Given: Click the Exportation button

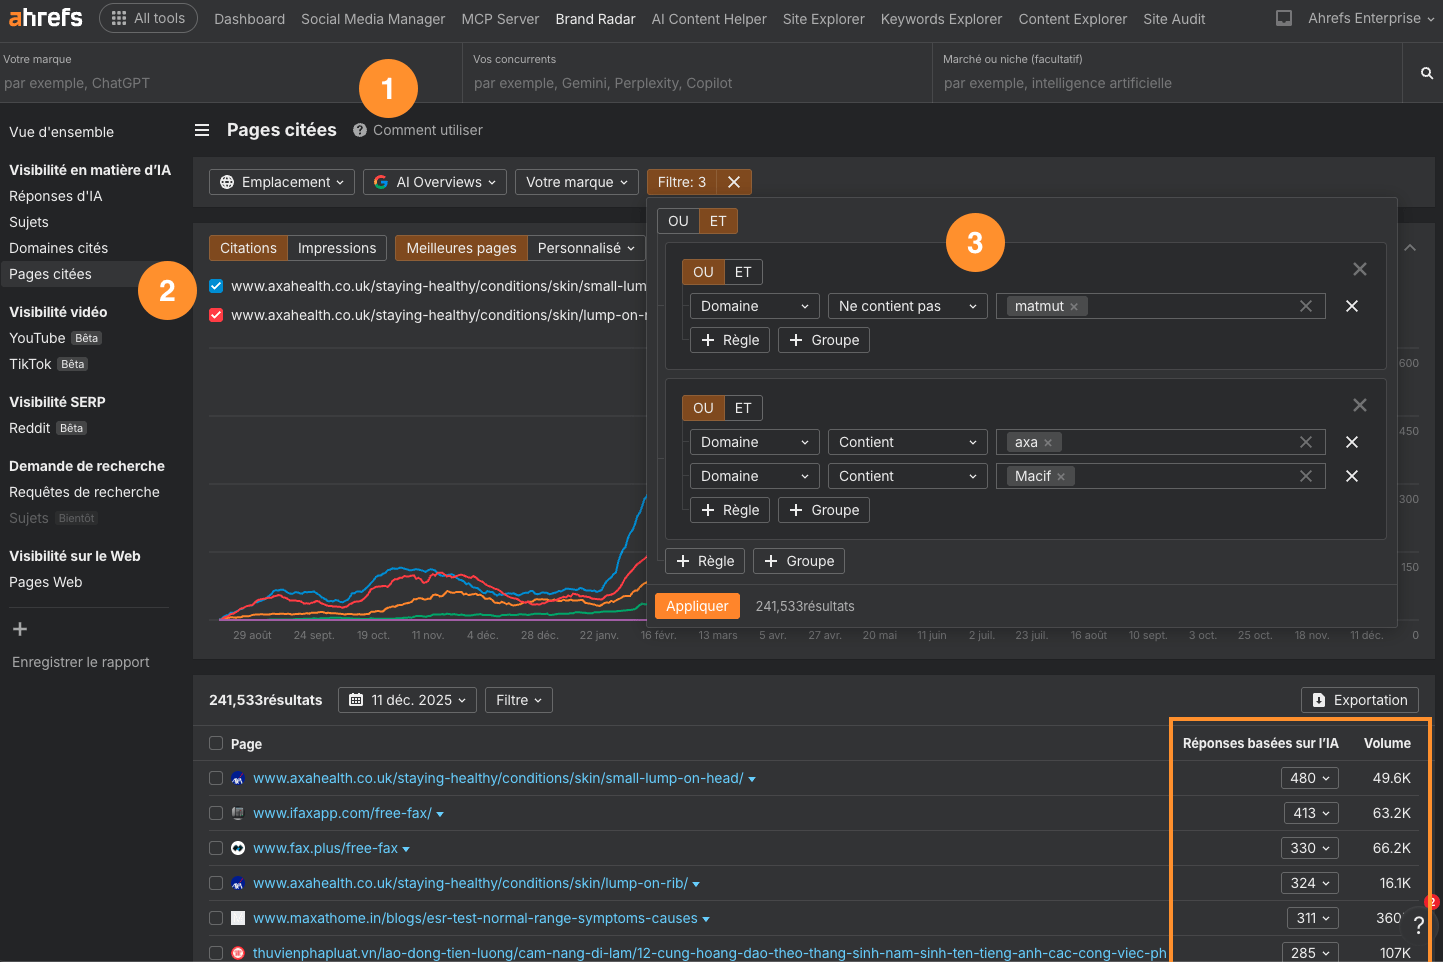Looking at the screenshot, I should 1359,700.
